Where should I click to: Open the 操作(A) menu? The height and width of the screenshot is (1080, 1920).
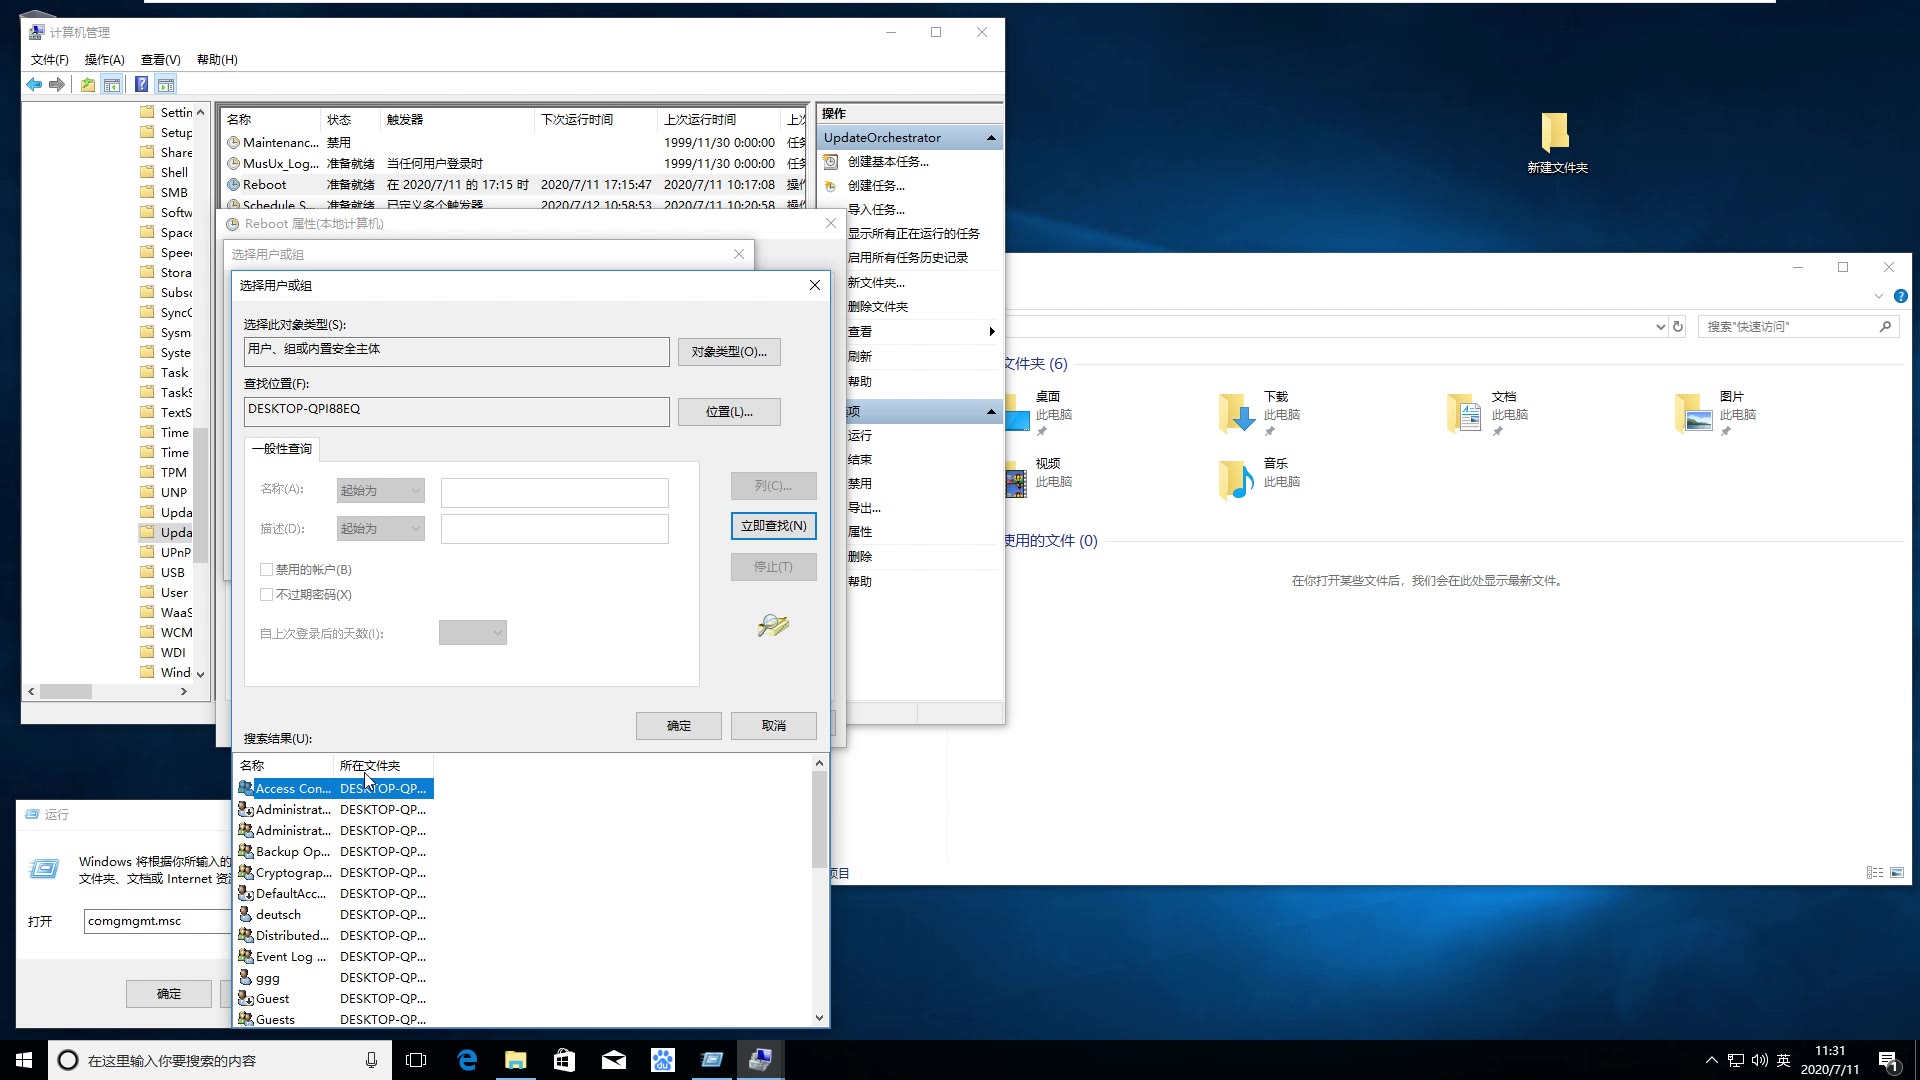104,60
